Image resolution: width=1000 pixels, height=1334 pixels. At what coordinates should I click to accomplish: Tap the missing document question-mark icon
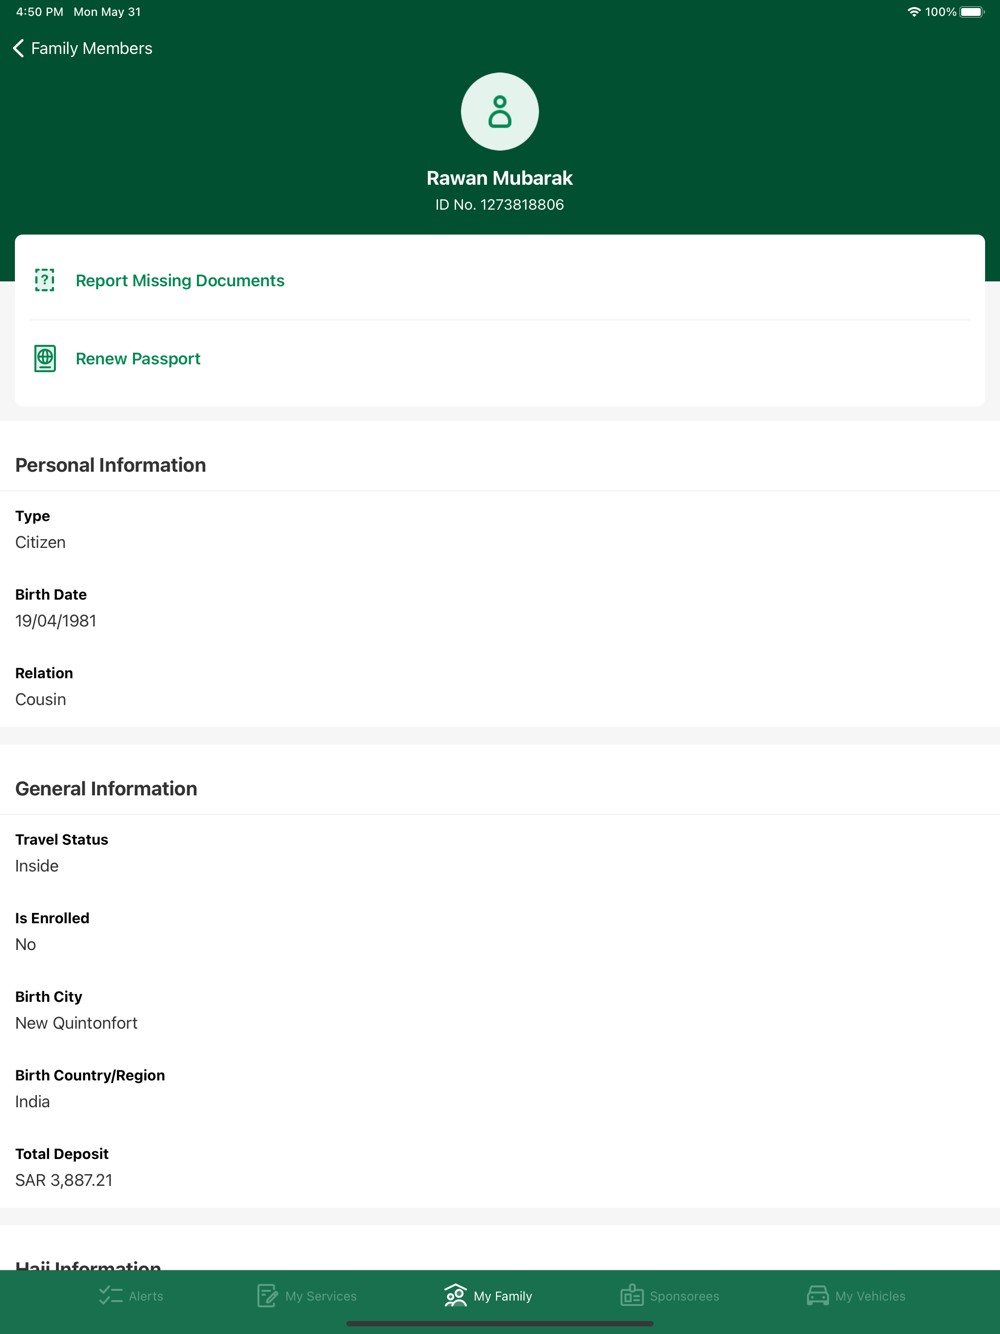[45, 280]
